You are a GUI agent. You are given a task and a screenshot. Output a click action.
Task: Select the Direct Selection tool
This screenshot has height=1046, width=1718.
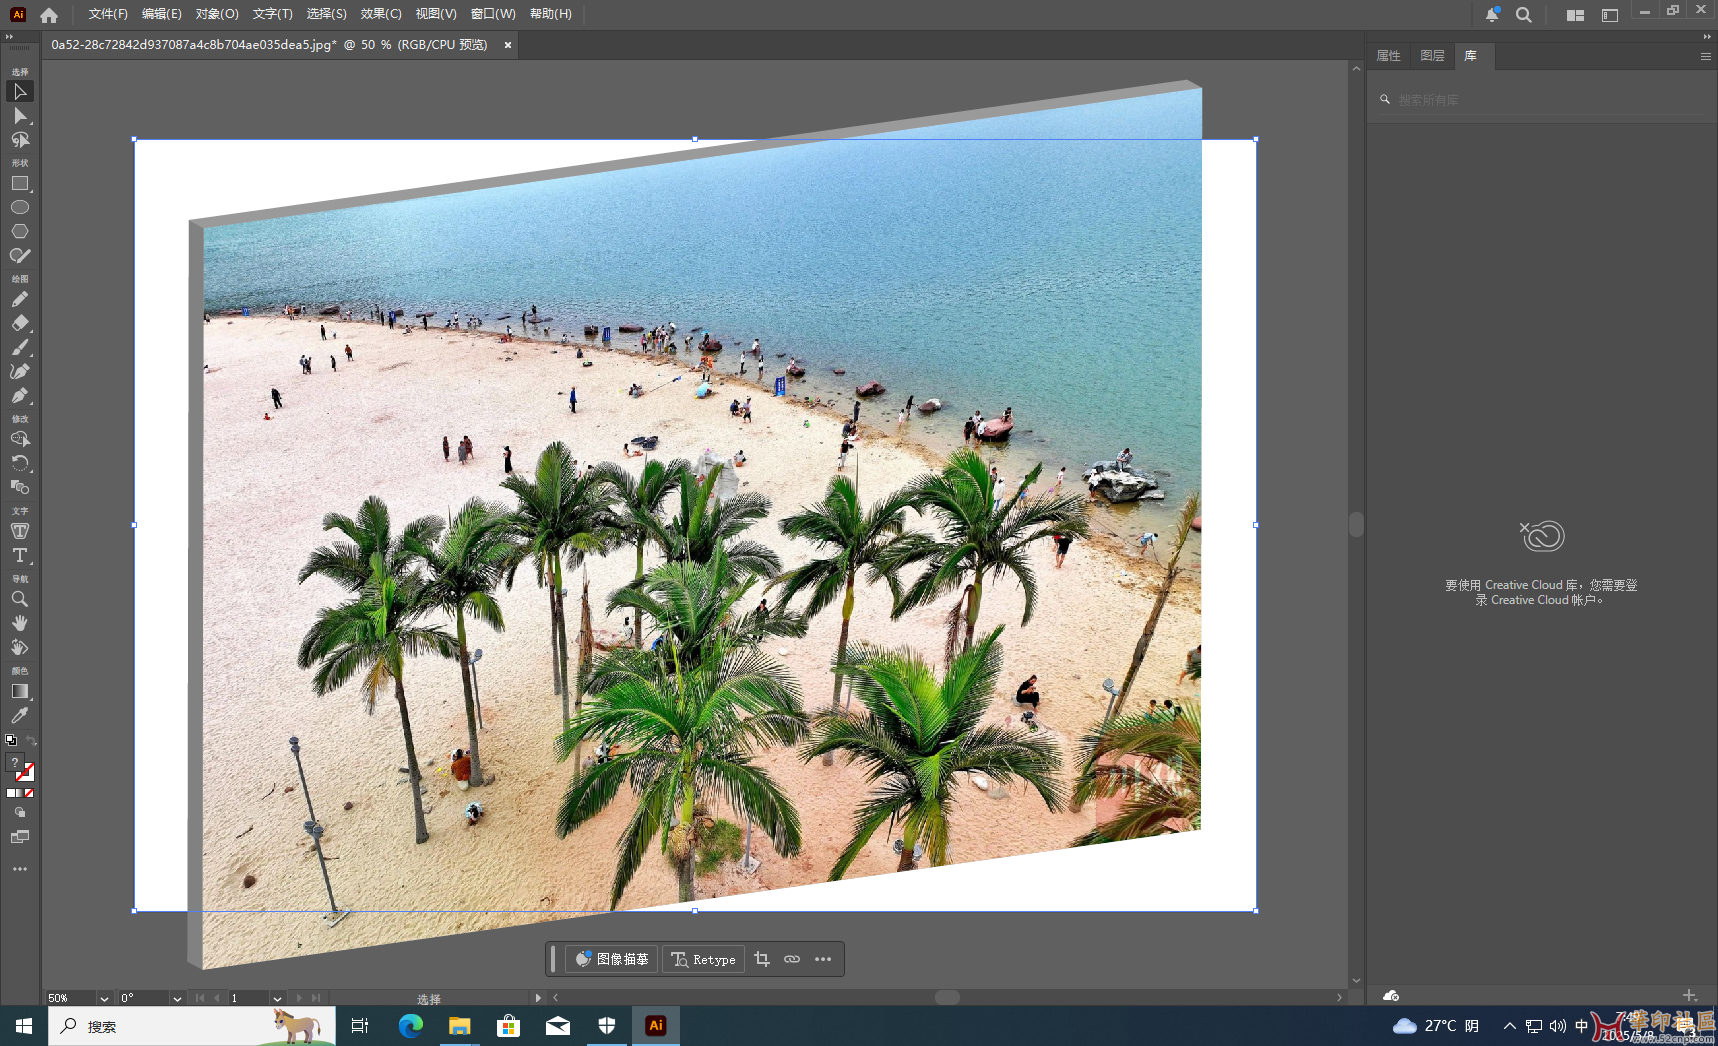19,116
